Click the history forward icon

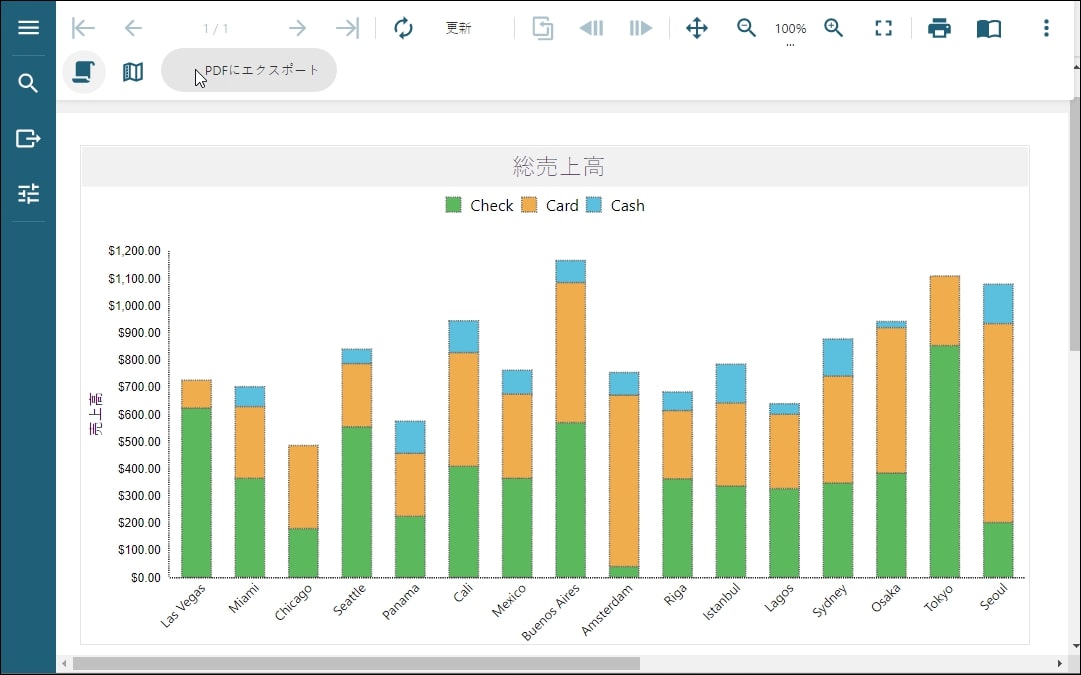[x=640, y=28]
